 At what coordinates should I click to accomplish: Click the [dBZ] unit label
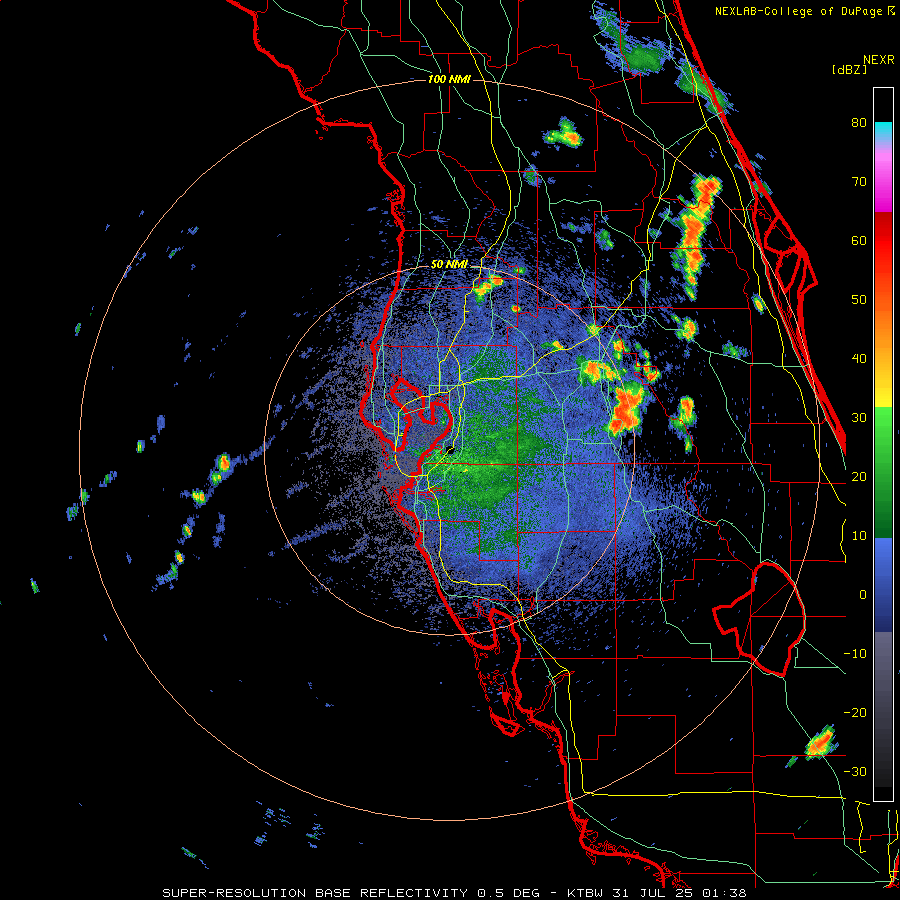(x=849, y=69)
